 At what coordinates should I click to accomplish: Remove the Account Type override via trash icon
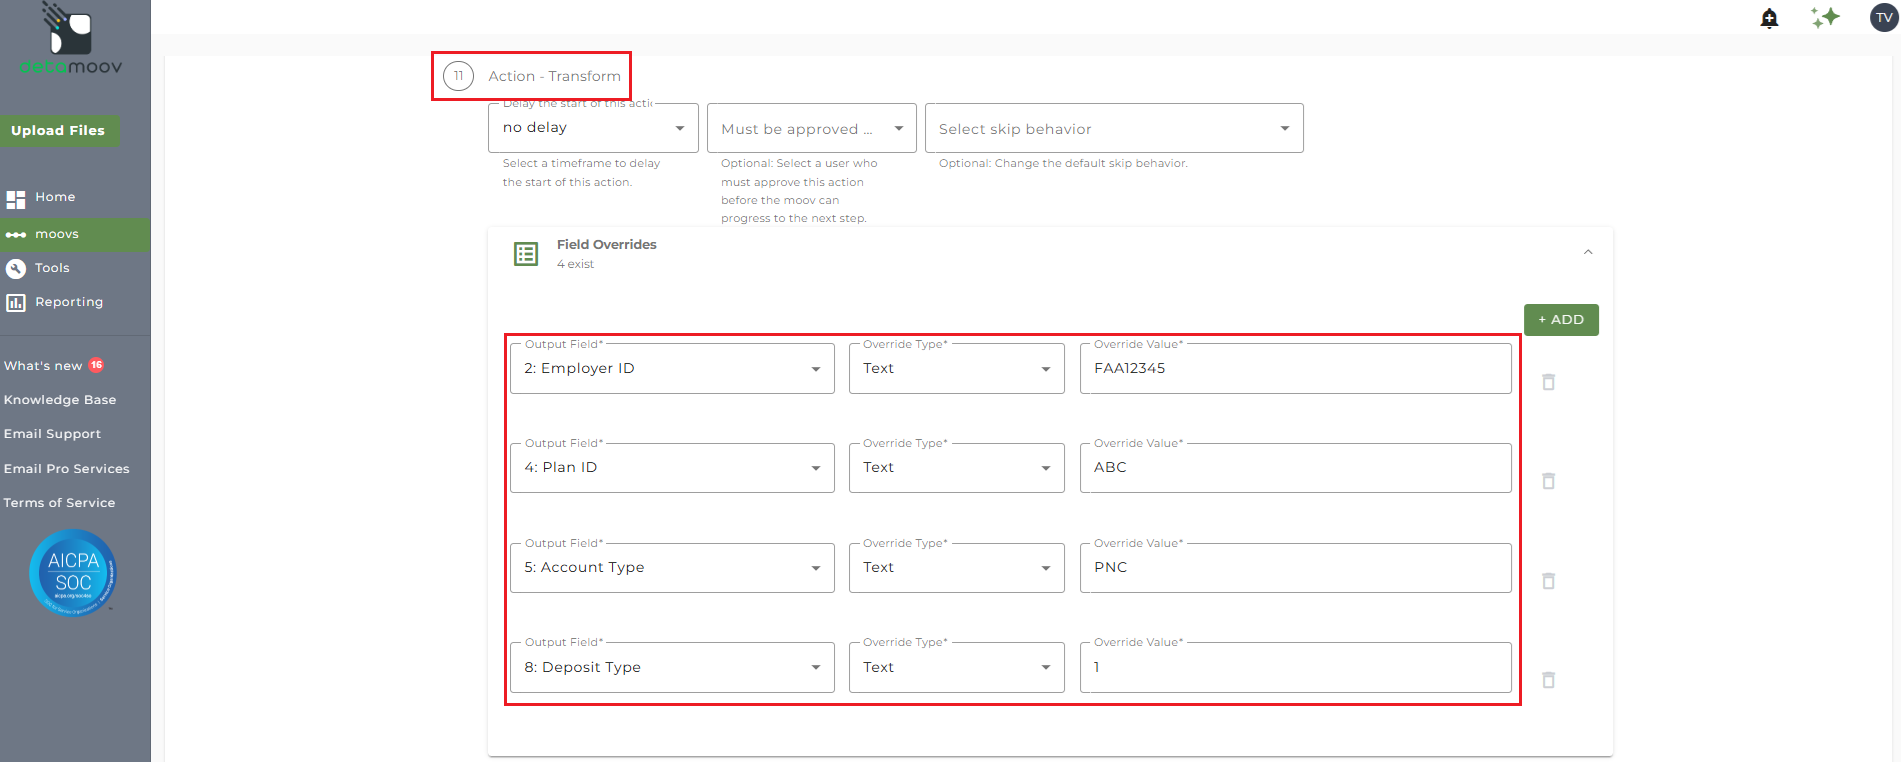tap(1548, 581)
